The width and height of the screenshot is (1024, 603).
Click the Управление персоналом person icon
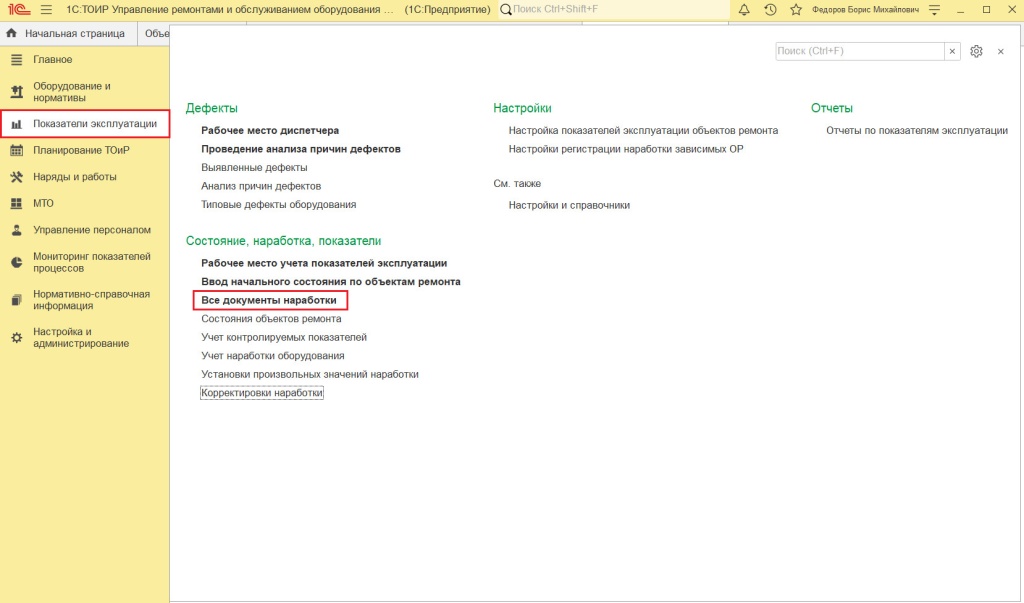16,230
